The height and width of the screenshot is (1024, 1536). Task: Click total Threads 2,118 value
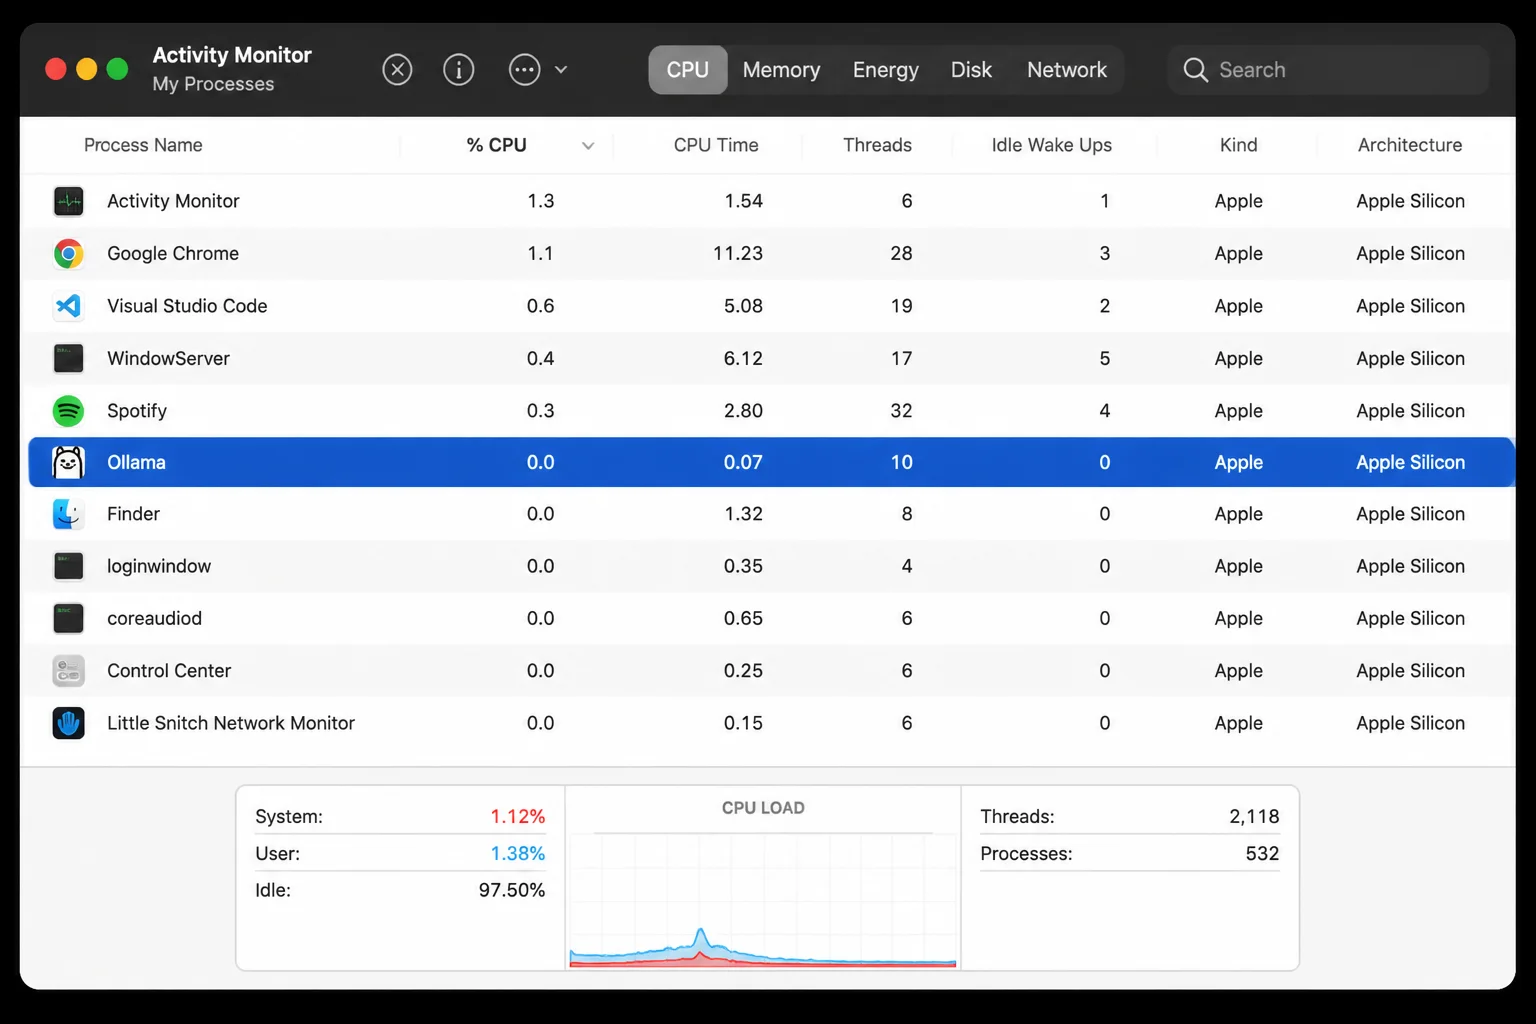pyautogui.click(x=1254, y=816)
